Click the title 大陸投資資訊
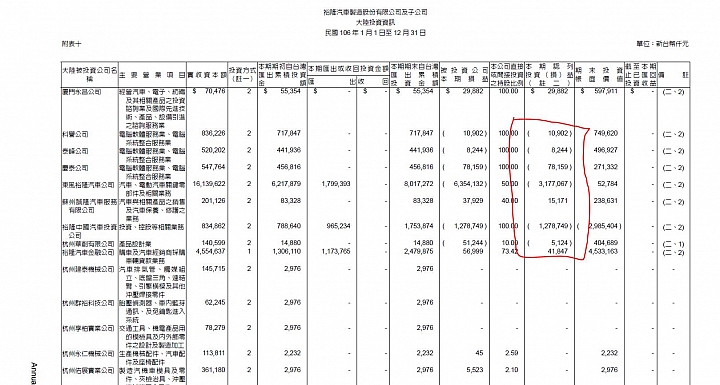Viewport: 720px width, 385px height. 375,22
